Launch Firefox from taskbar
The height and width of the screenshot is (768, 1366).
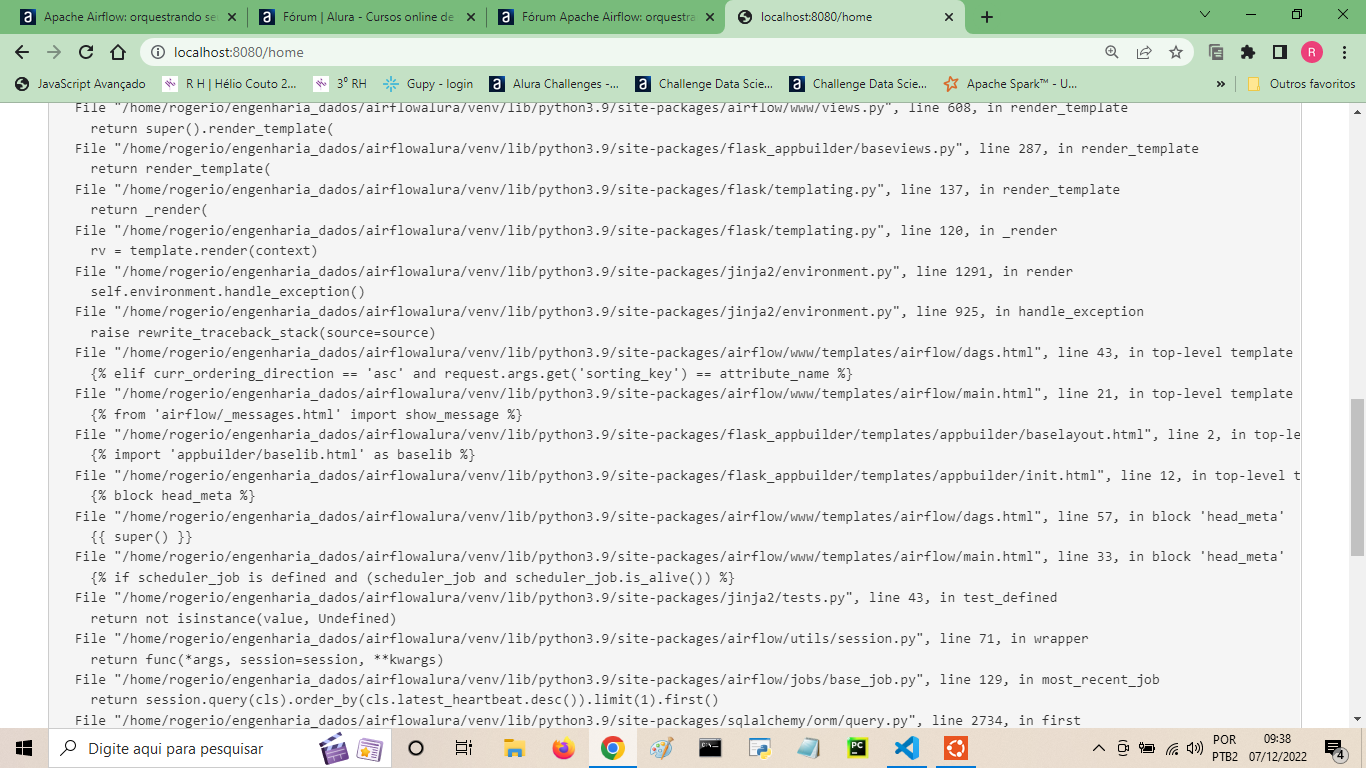pos(563,748)
